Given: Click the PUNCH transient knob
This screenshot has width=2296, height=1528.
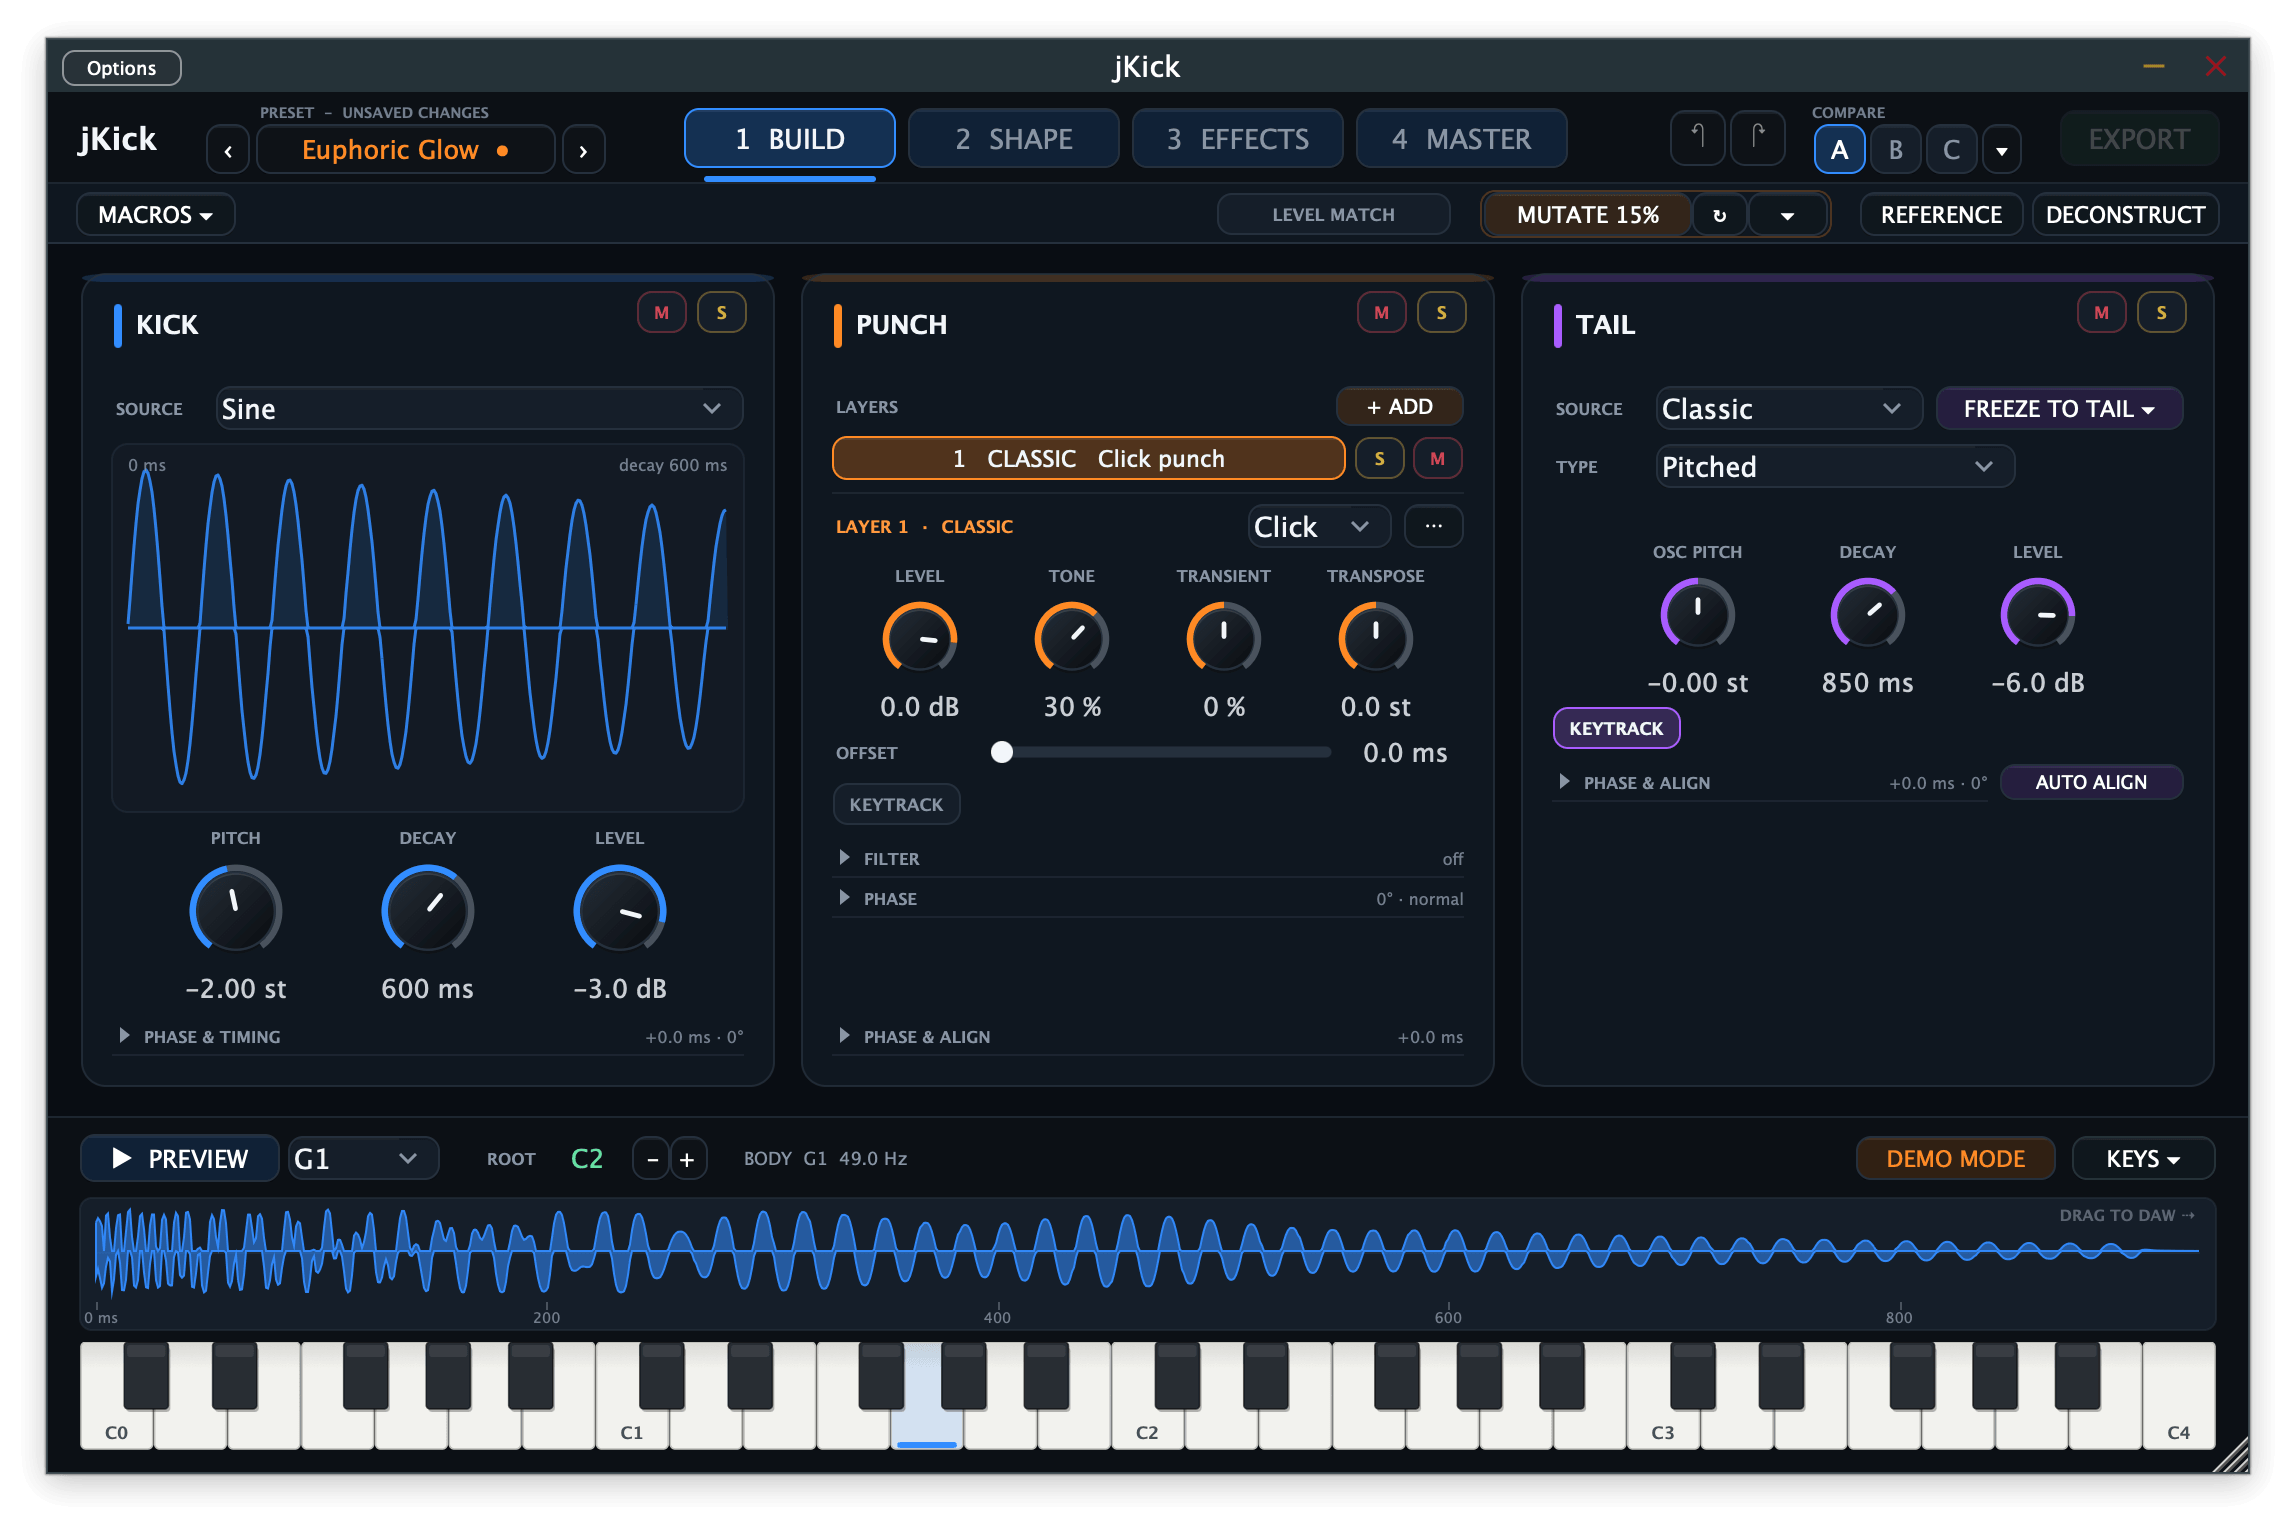Looking at the screenshot, I should 1223,637.
